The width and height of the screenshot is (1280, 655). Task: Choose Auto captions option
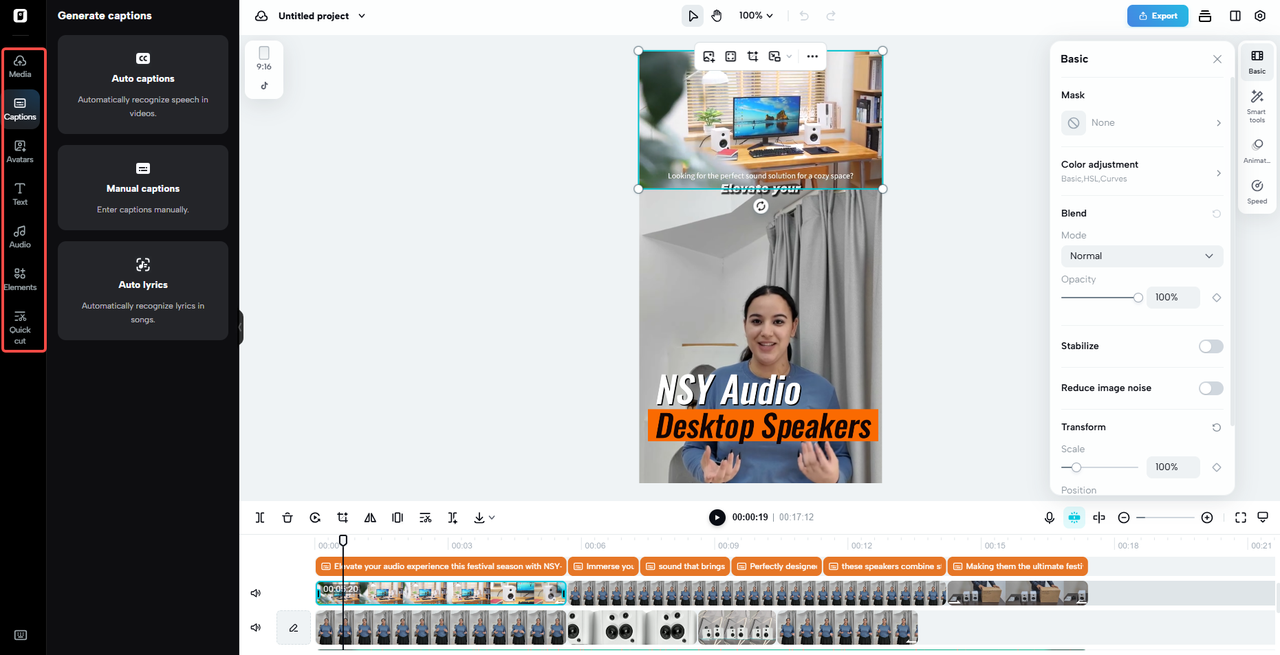(x=143, y=85)
